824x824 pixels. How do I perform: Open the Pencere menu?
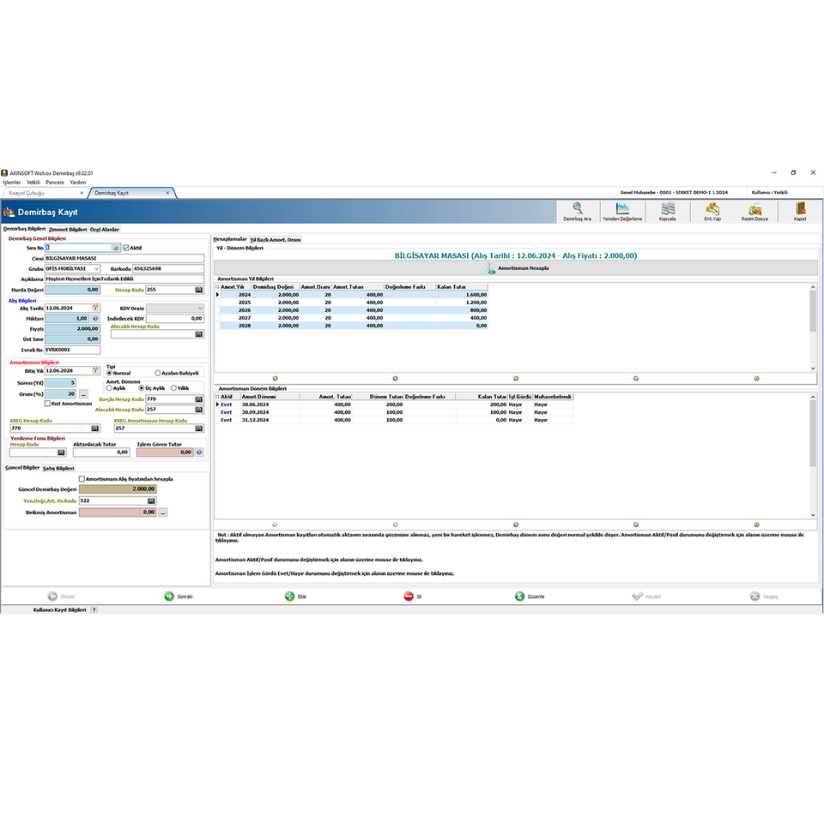coord(54,182)
